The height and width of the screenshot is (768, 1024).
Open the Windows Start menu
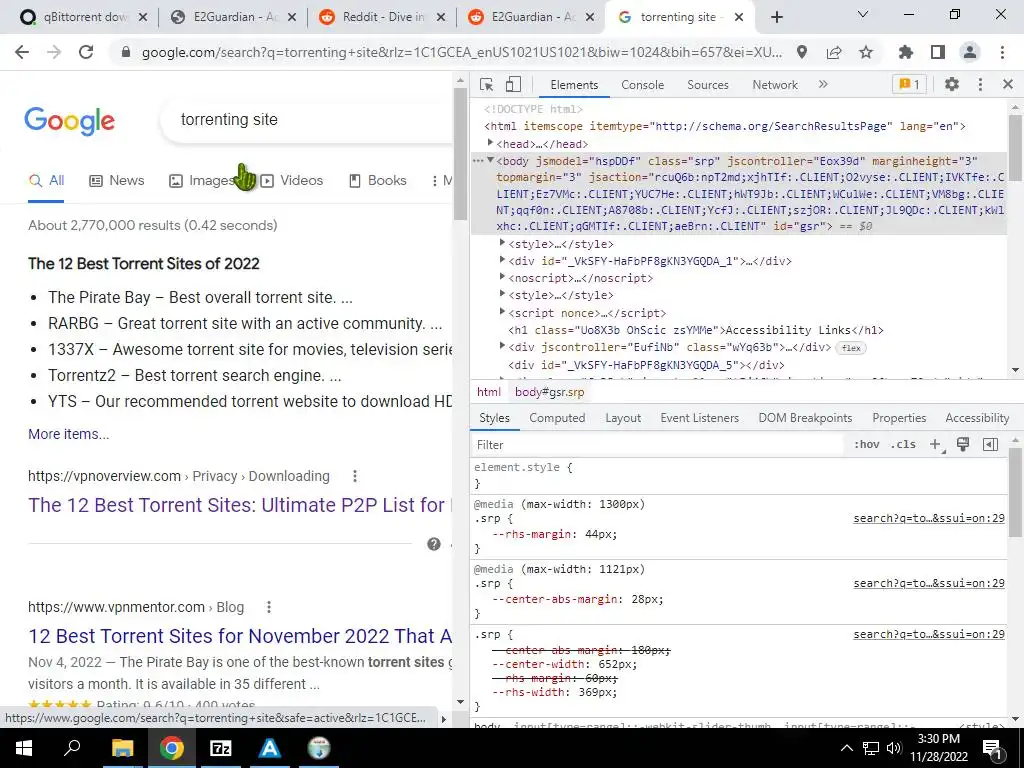click(x=24, y=748)
